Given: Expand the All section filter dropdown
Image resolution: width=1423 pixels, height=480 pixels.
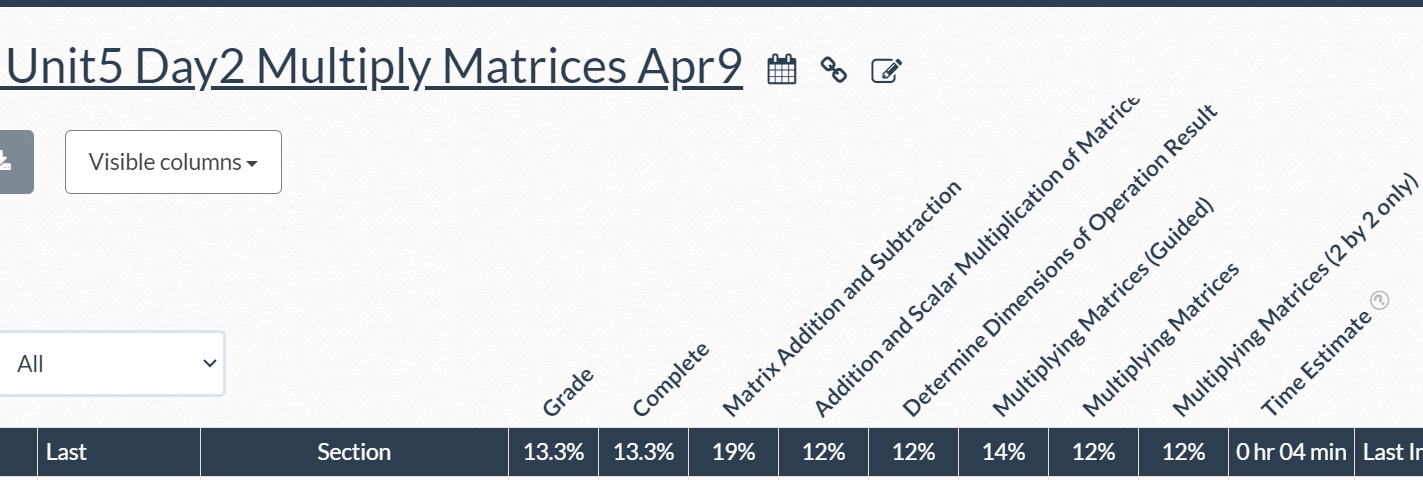Looking at the screenshot, I should (x=112, y=364).
